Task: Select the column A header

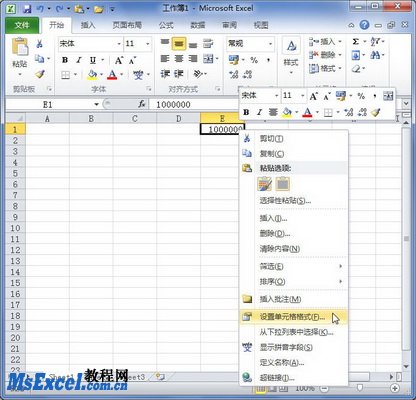Action: coord(47,118)
